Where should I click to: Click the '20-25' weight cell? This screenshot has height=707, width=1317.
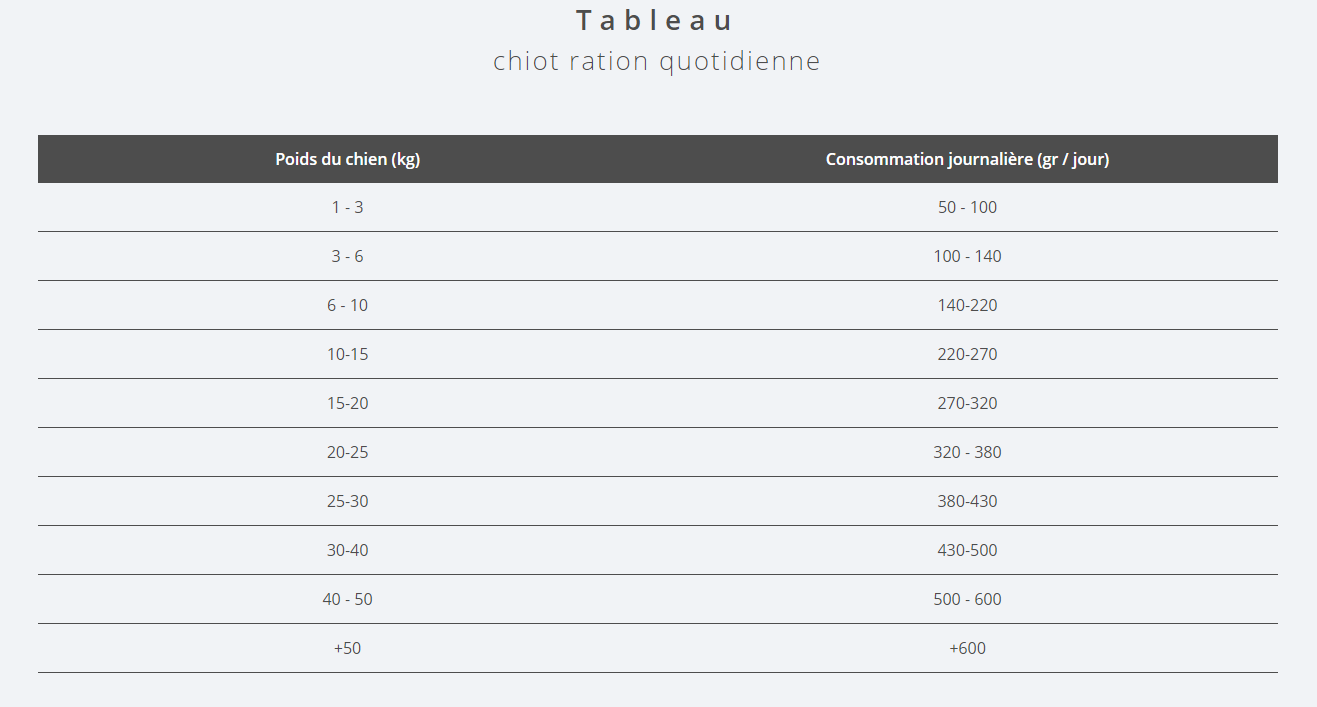point(348,452)
